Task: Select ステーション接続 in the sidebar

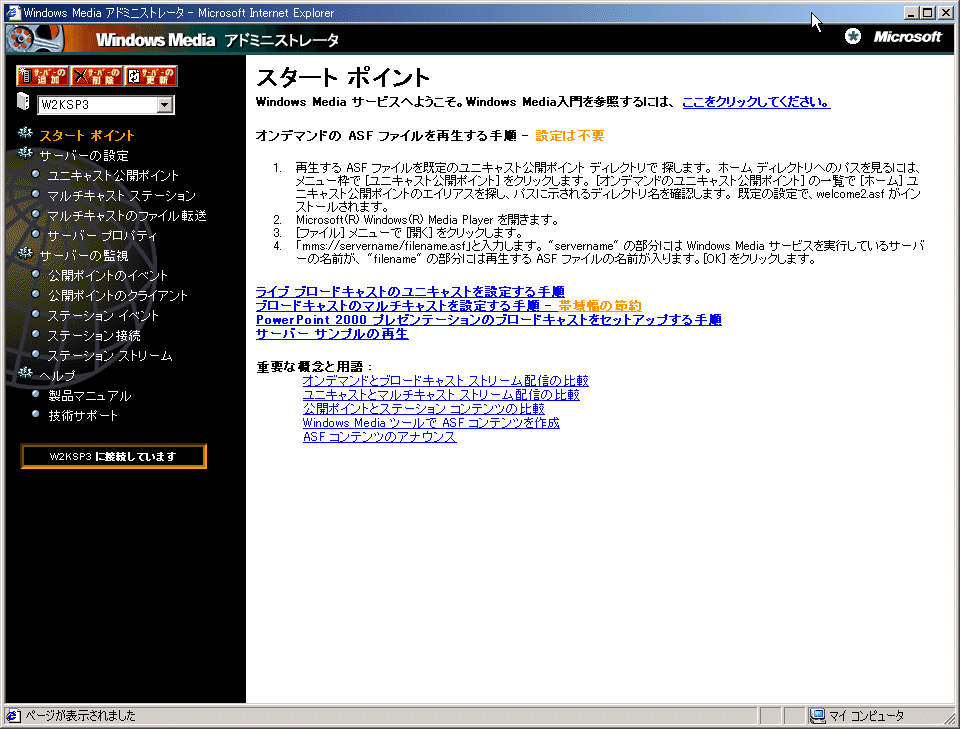Action: coord(94,335)
